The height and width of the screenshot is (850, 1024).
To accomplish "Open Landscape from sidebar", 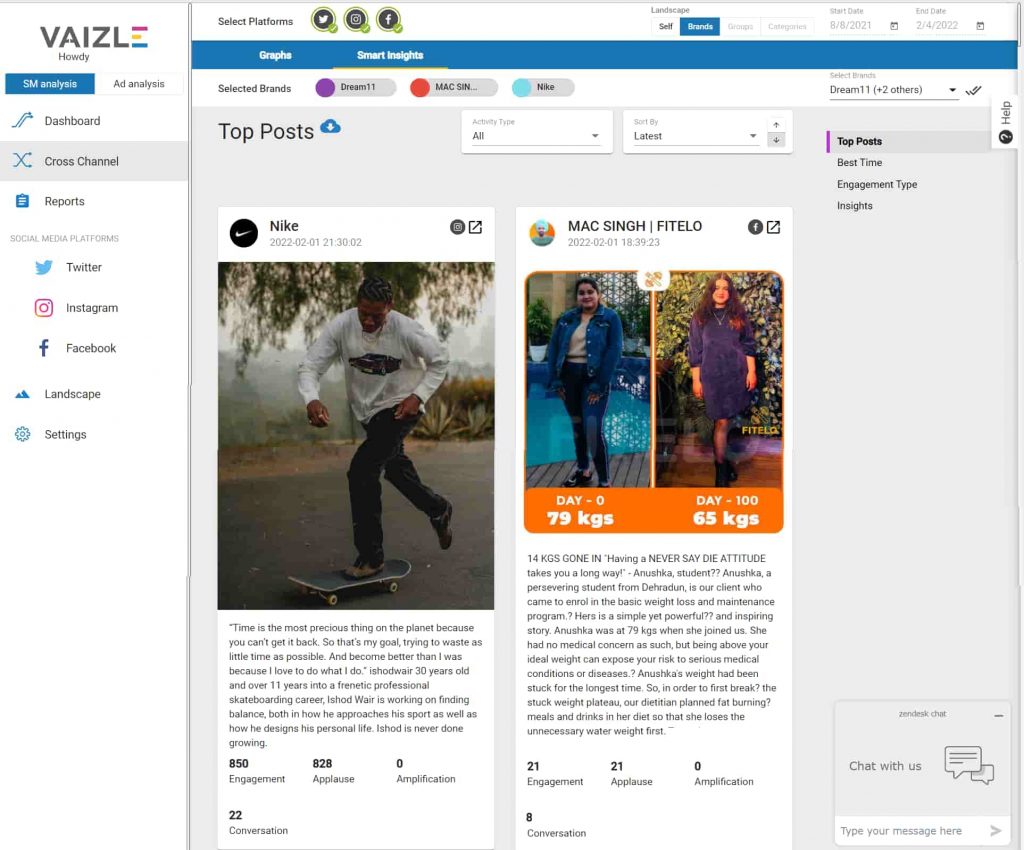I will [x=94, y=394].
